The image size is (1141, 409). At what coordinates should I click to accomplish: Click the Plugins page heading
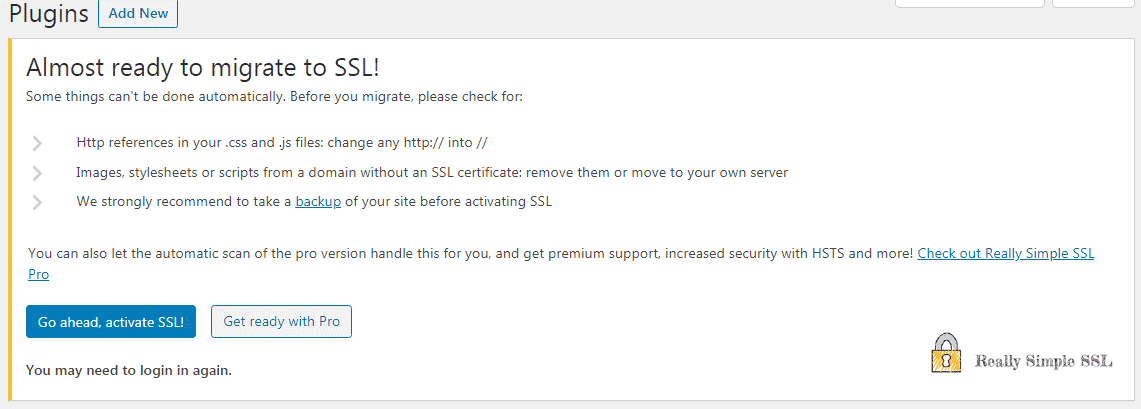pyautogui.click(x=47, y=14)
